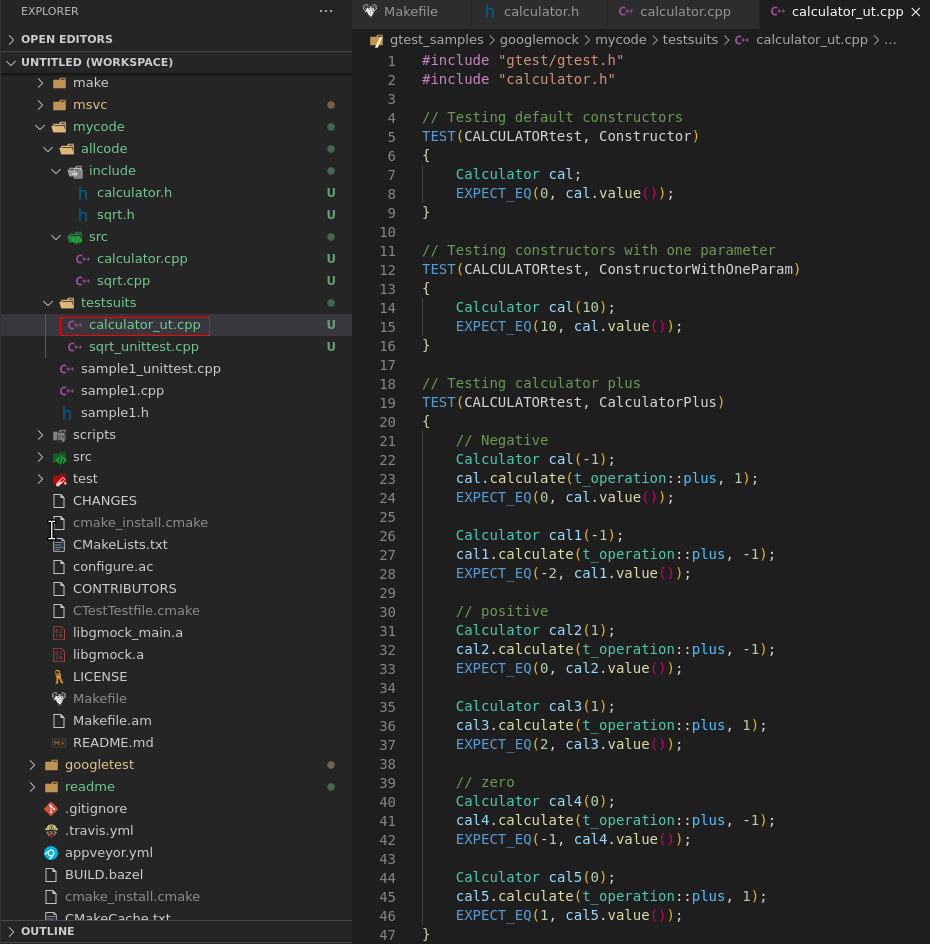Expand the test folder chevron
The width and height of the screenshot is (930, 944).
pos(40,479)
